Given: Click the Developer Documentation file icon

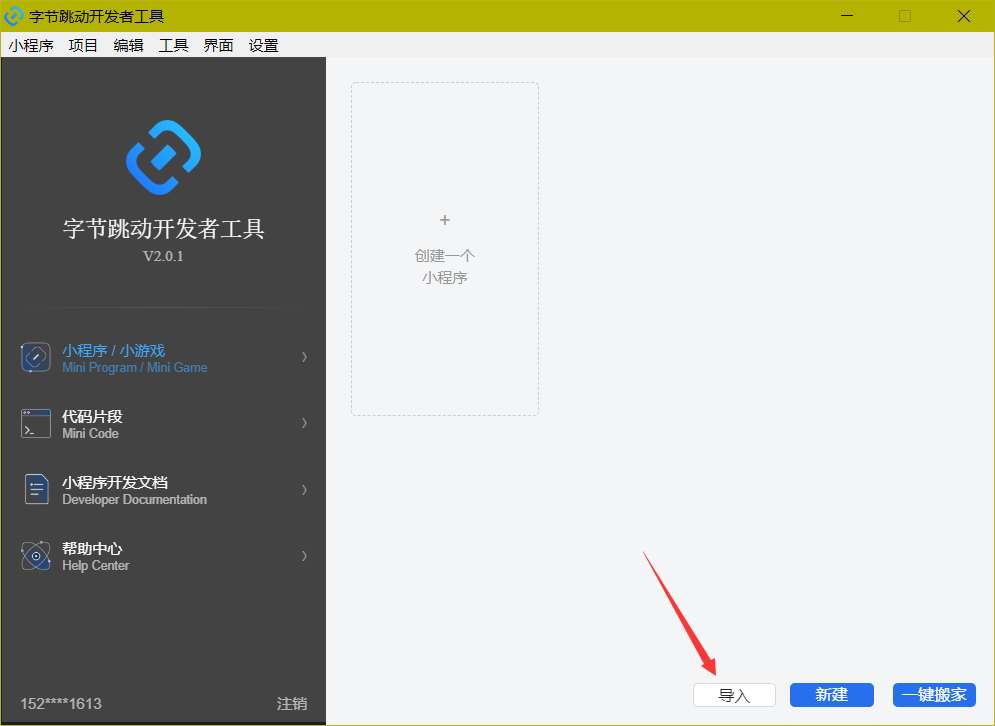Looking at the screenshot, I should point(36,489).
